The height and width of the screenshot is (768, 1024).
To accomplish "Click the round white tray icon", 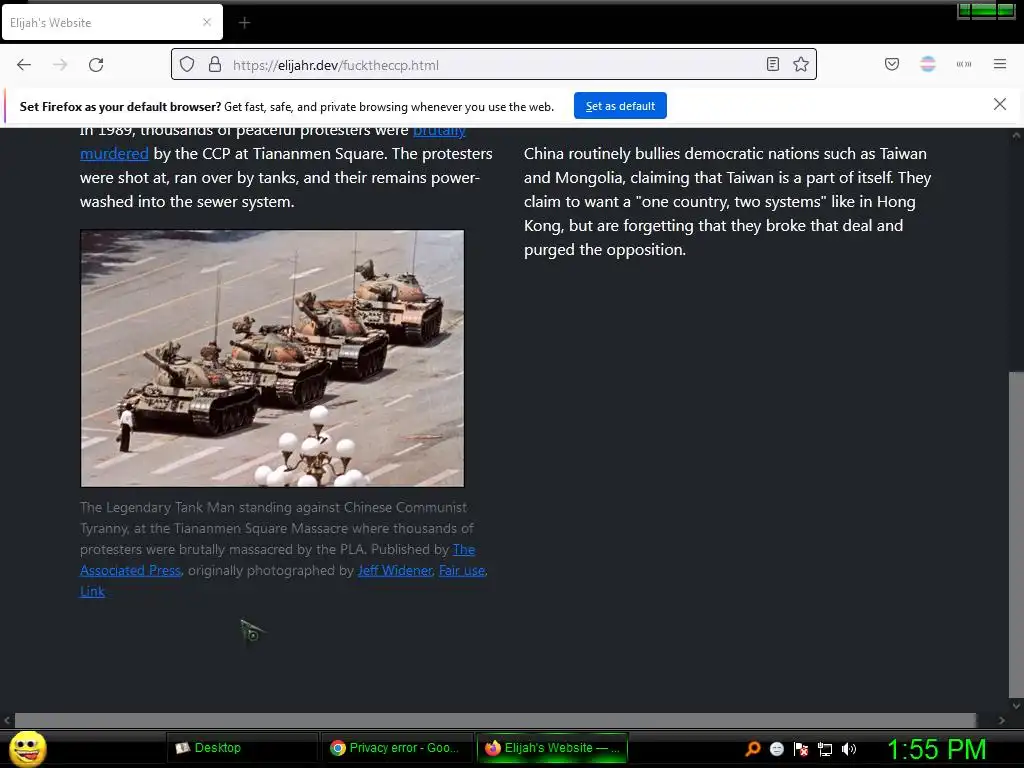I will pos(776,749).
